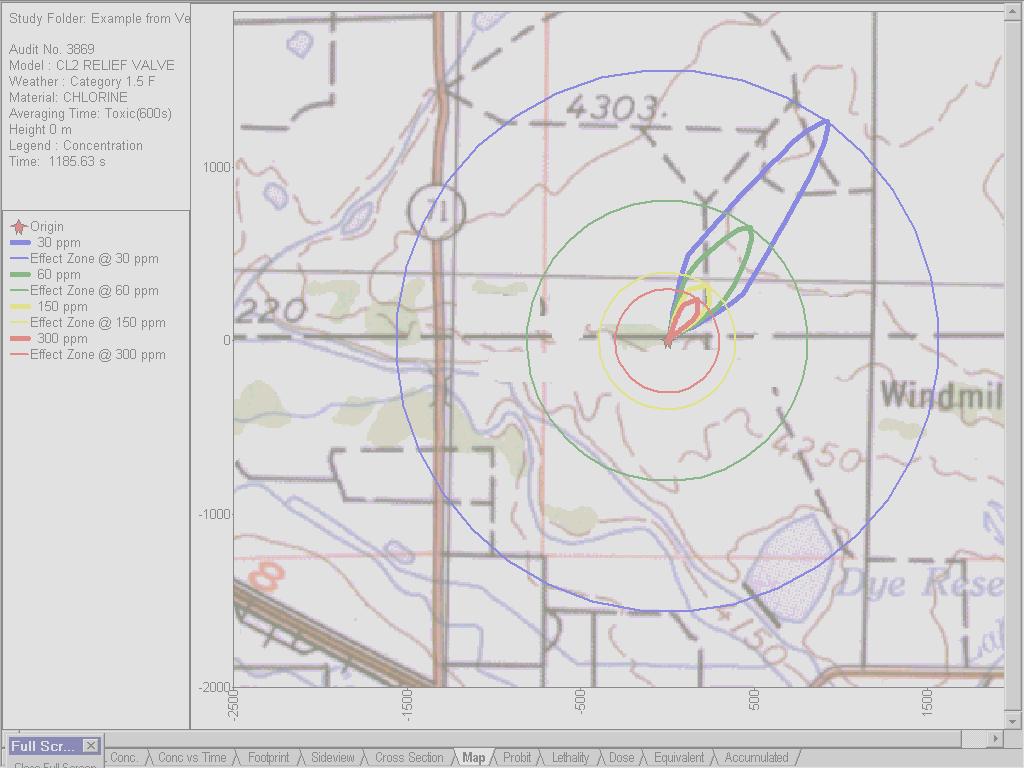Open the Accumulated tab
The width and height of the screenshot is (1024, 768).
click(x=756, y=758)
